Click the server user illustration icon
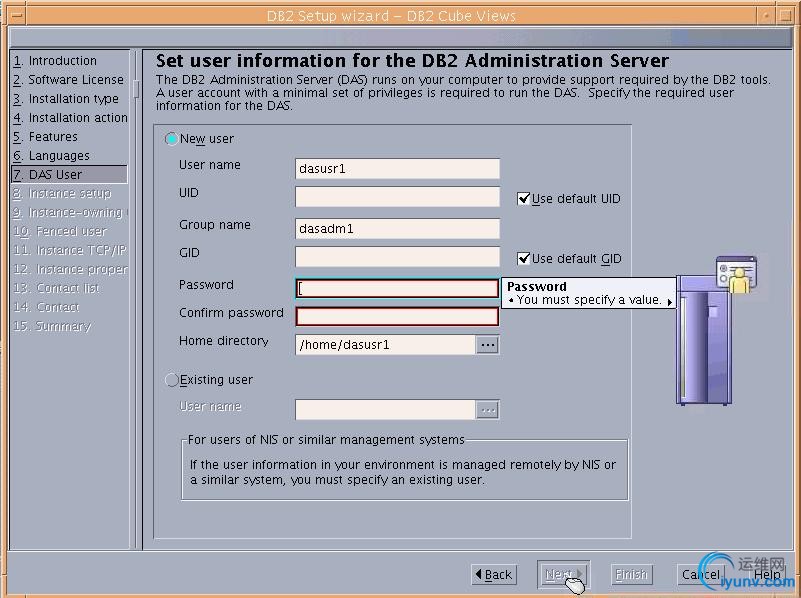Viewport: 801px width, 598px height. pyautogui.click(x=717, y=331)
